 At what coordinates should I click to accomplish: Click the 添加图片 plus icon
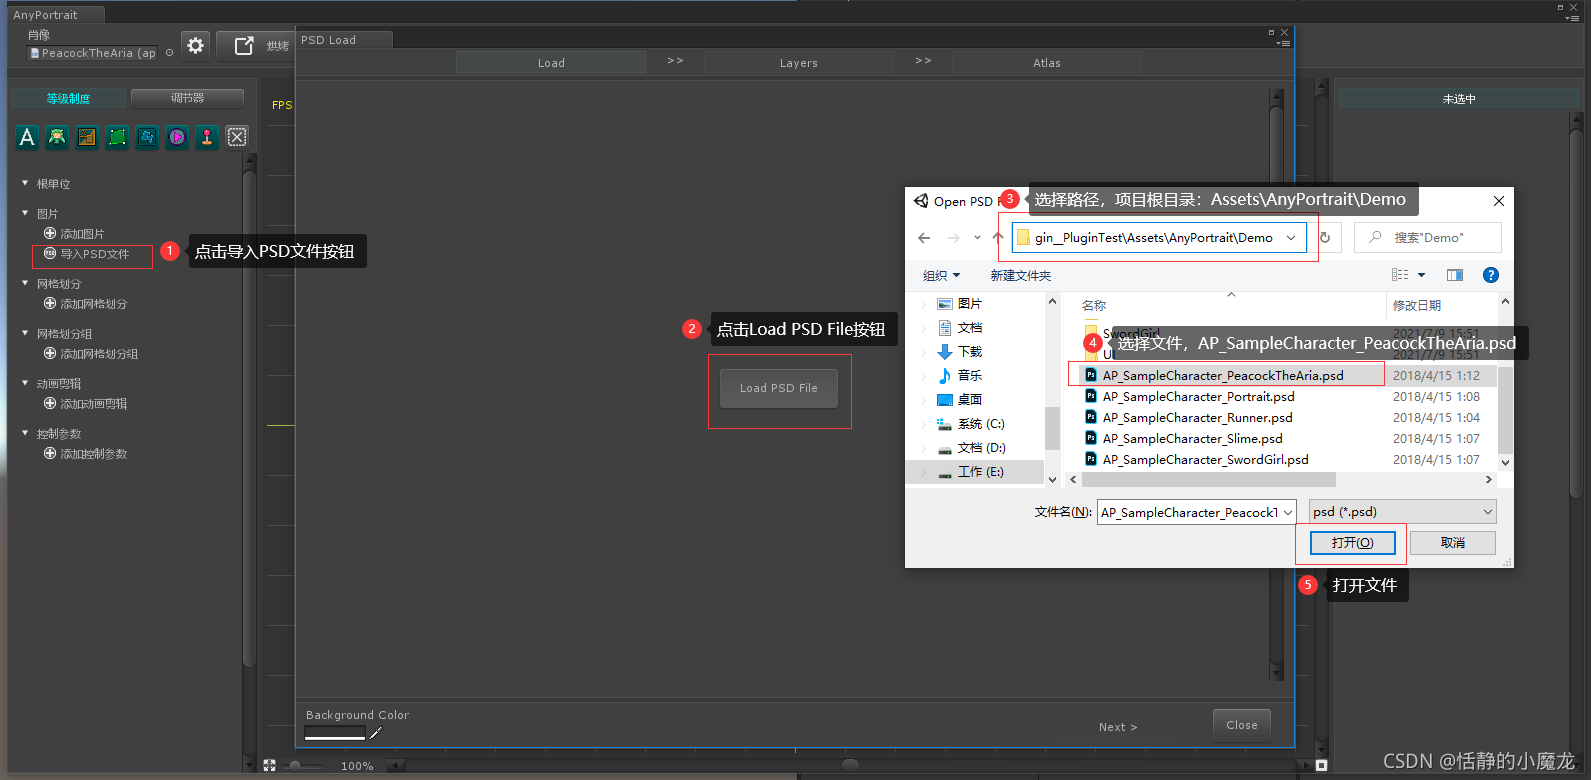click(50, 233)
